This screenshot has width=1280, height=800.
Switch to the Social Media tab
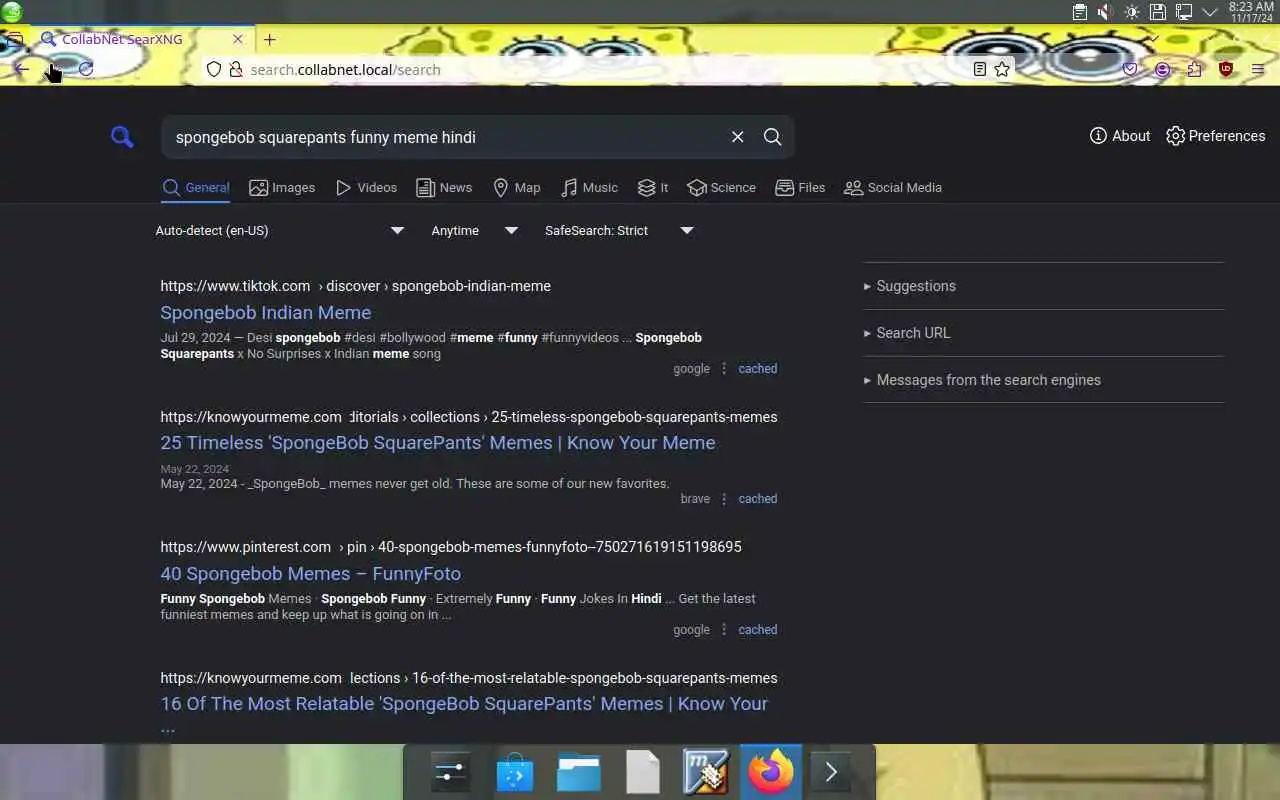pyautogui.click(x=893, y=188)
